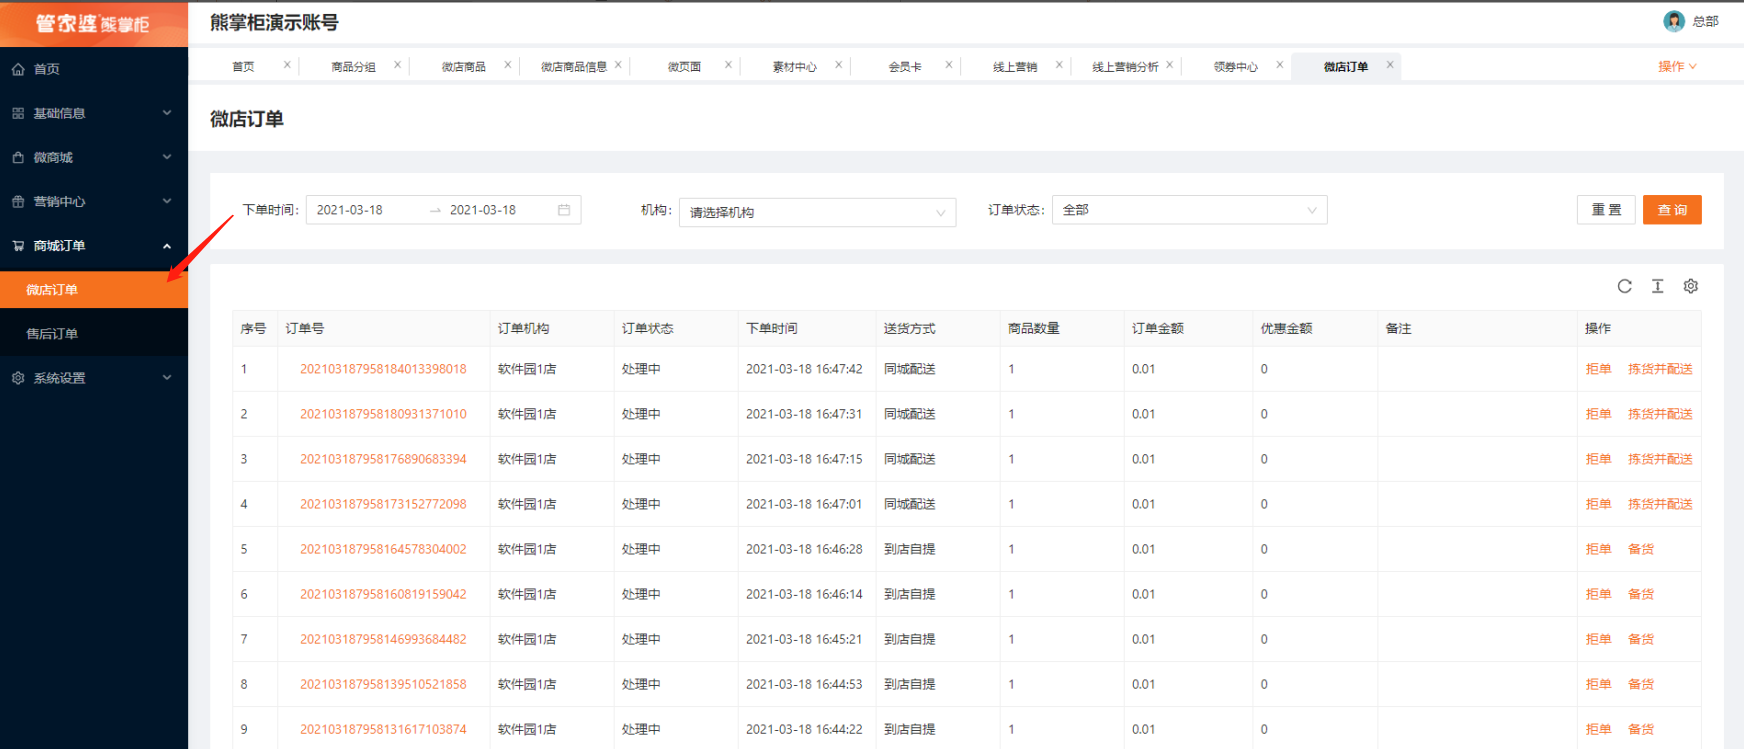This screenshot has width=1744, height=749.
Task: Open the 请选择机构 dropdown
Action: tap(817, 212)
